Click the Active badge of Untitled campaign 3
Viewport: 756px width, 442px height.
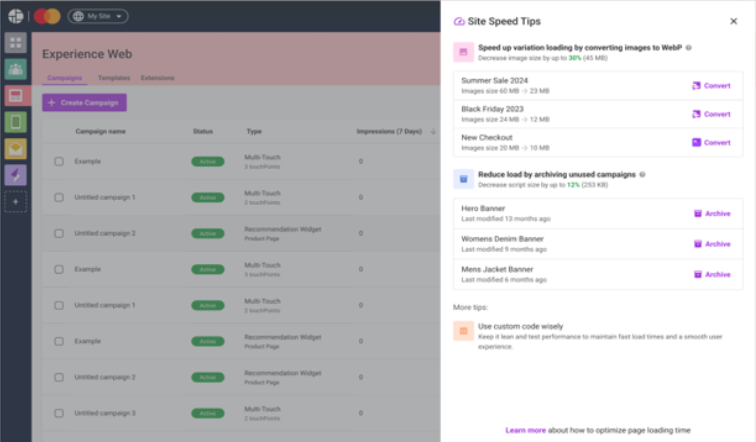tap(208, 413)
